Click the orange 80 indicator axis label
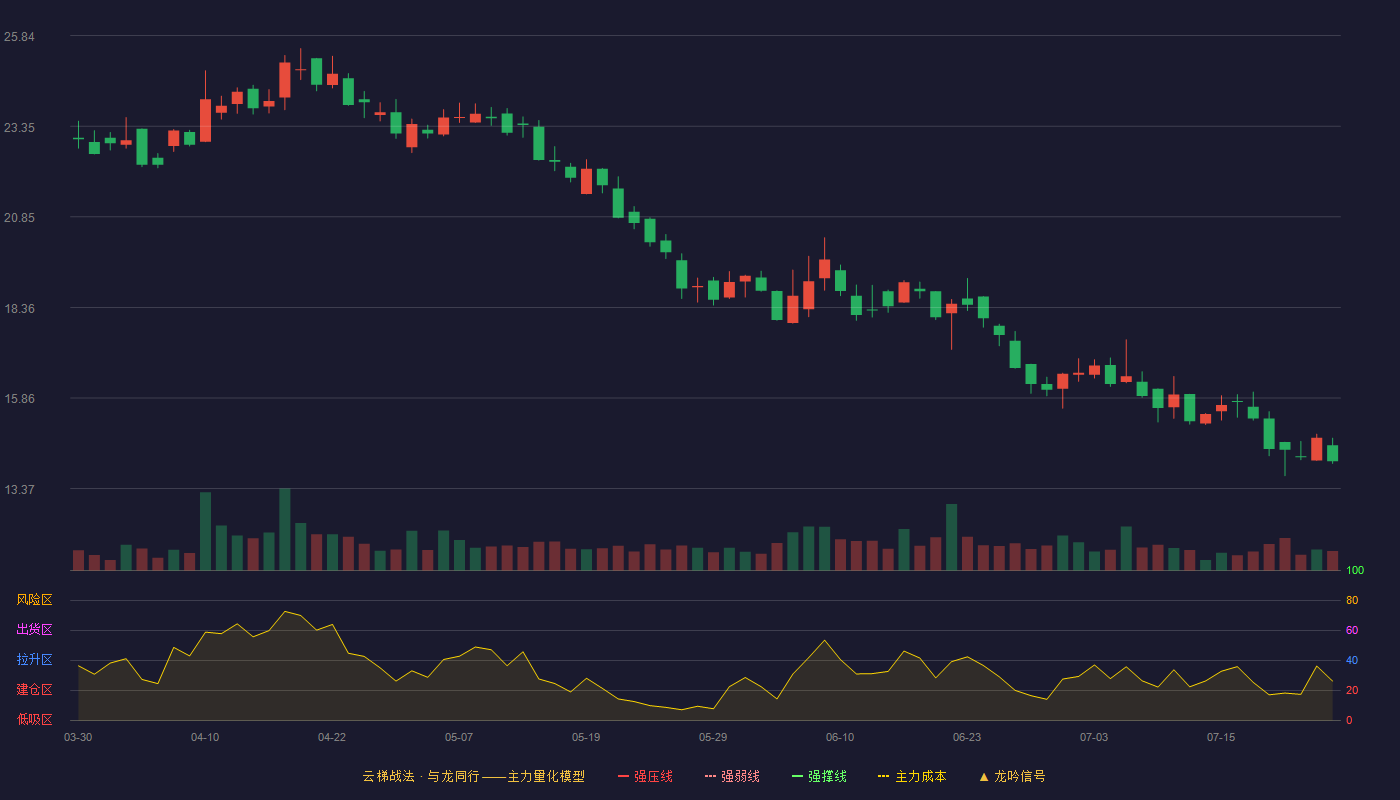The width and height of the screenshot is (1400, 800). pos(1352,601)
